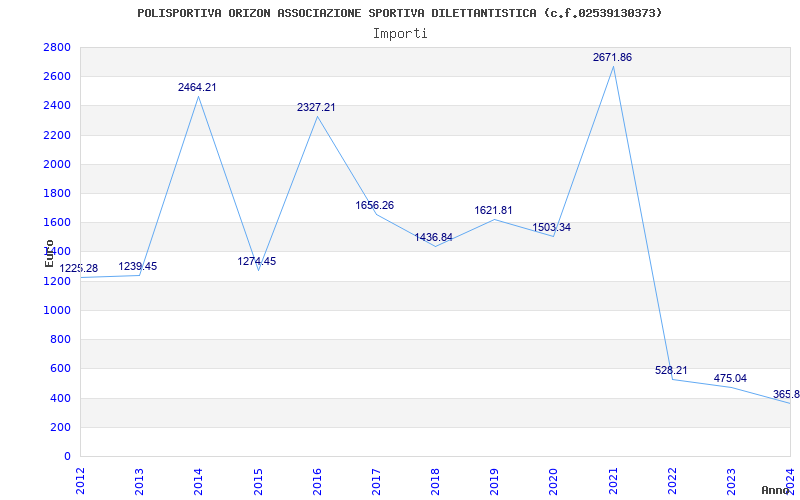Click the 2000 y-axis tick label
The height and width of the screenshot is (500, 800).
pos(58,164)
